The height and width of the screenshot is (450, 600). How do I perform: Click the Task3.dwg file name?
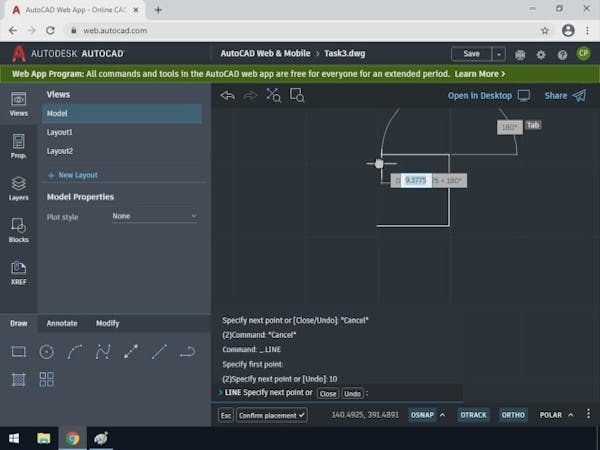pyautogui.click(x=344, y=54)
